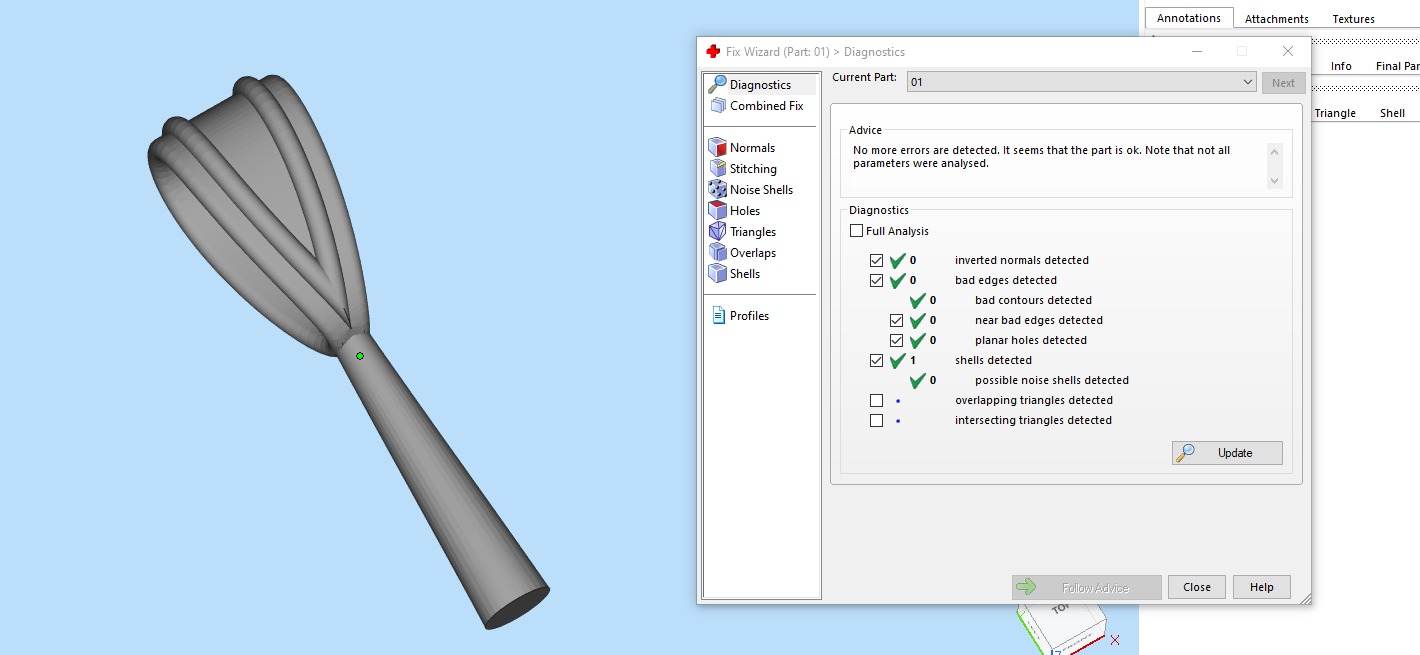This screenshot has width=1420, height=655.
Task: Enable intersecting triangles detected checkbox
Action: click(877, 421)
